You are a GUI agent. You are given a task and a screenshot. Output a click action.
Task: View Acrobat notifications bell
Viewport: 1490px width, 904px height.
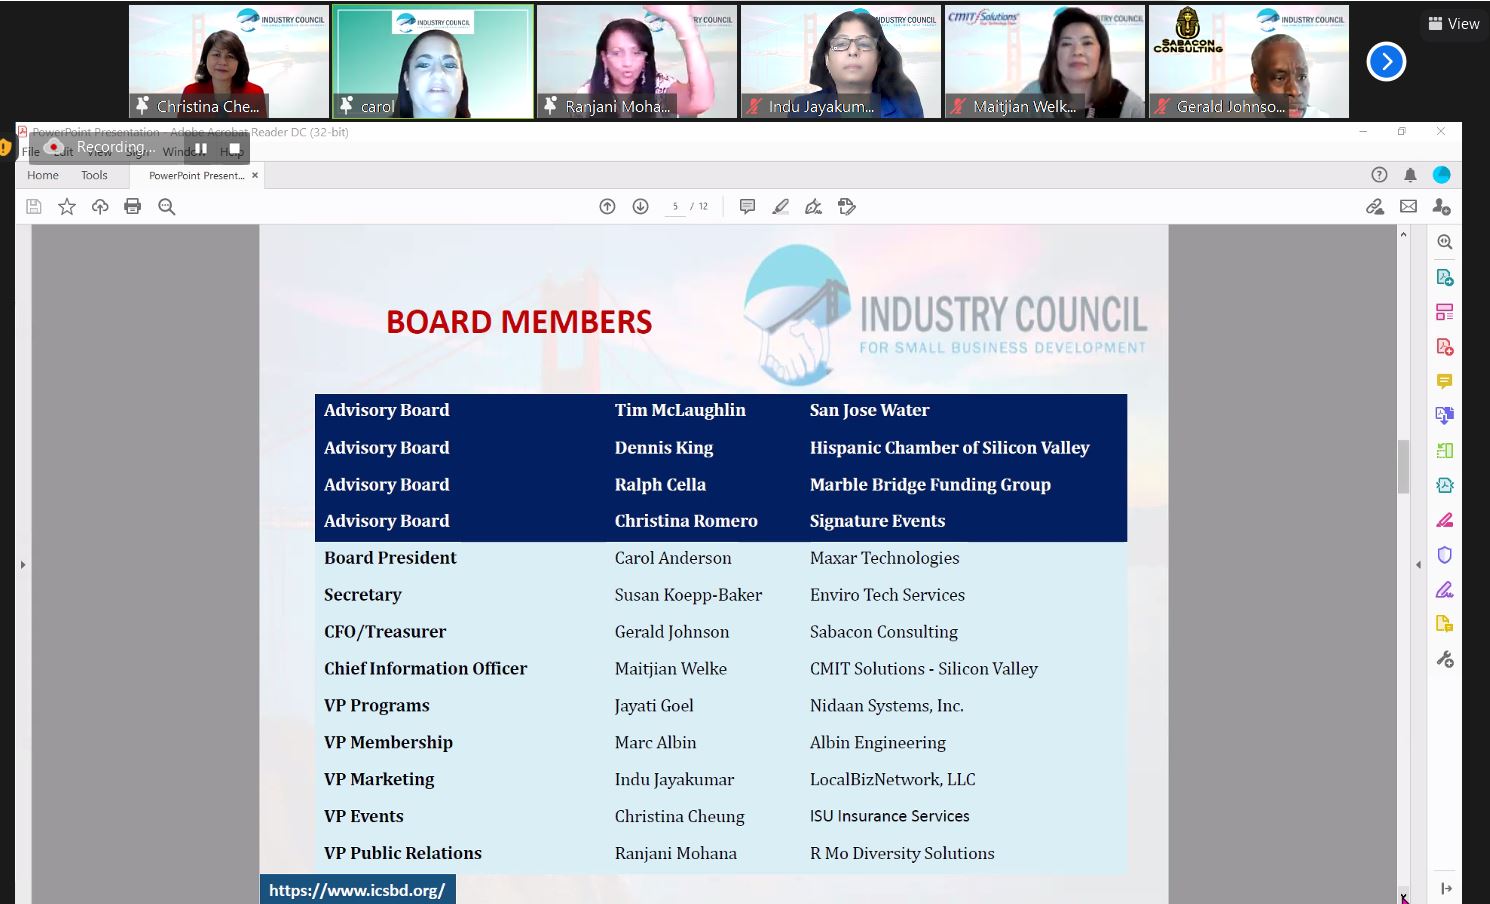click(1410, 175)
